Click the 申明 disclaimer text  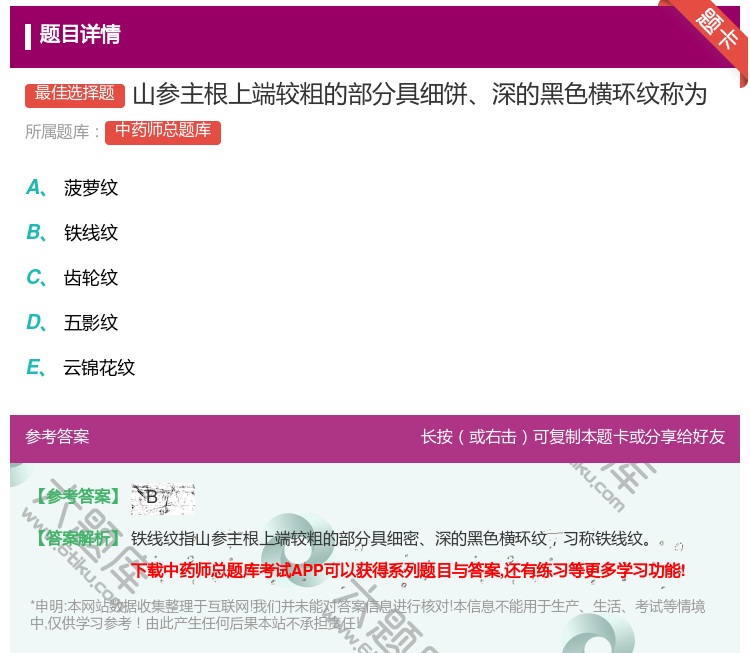367,615
